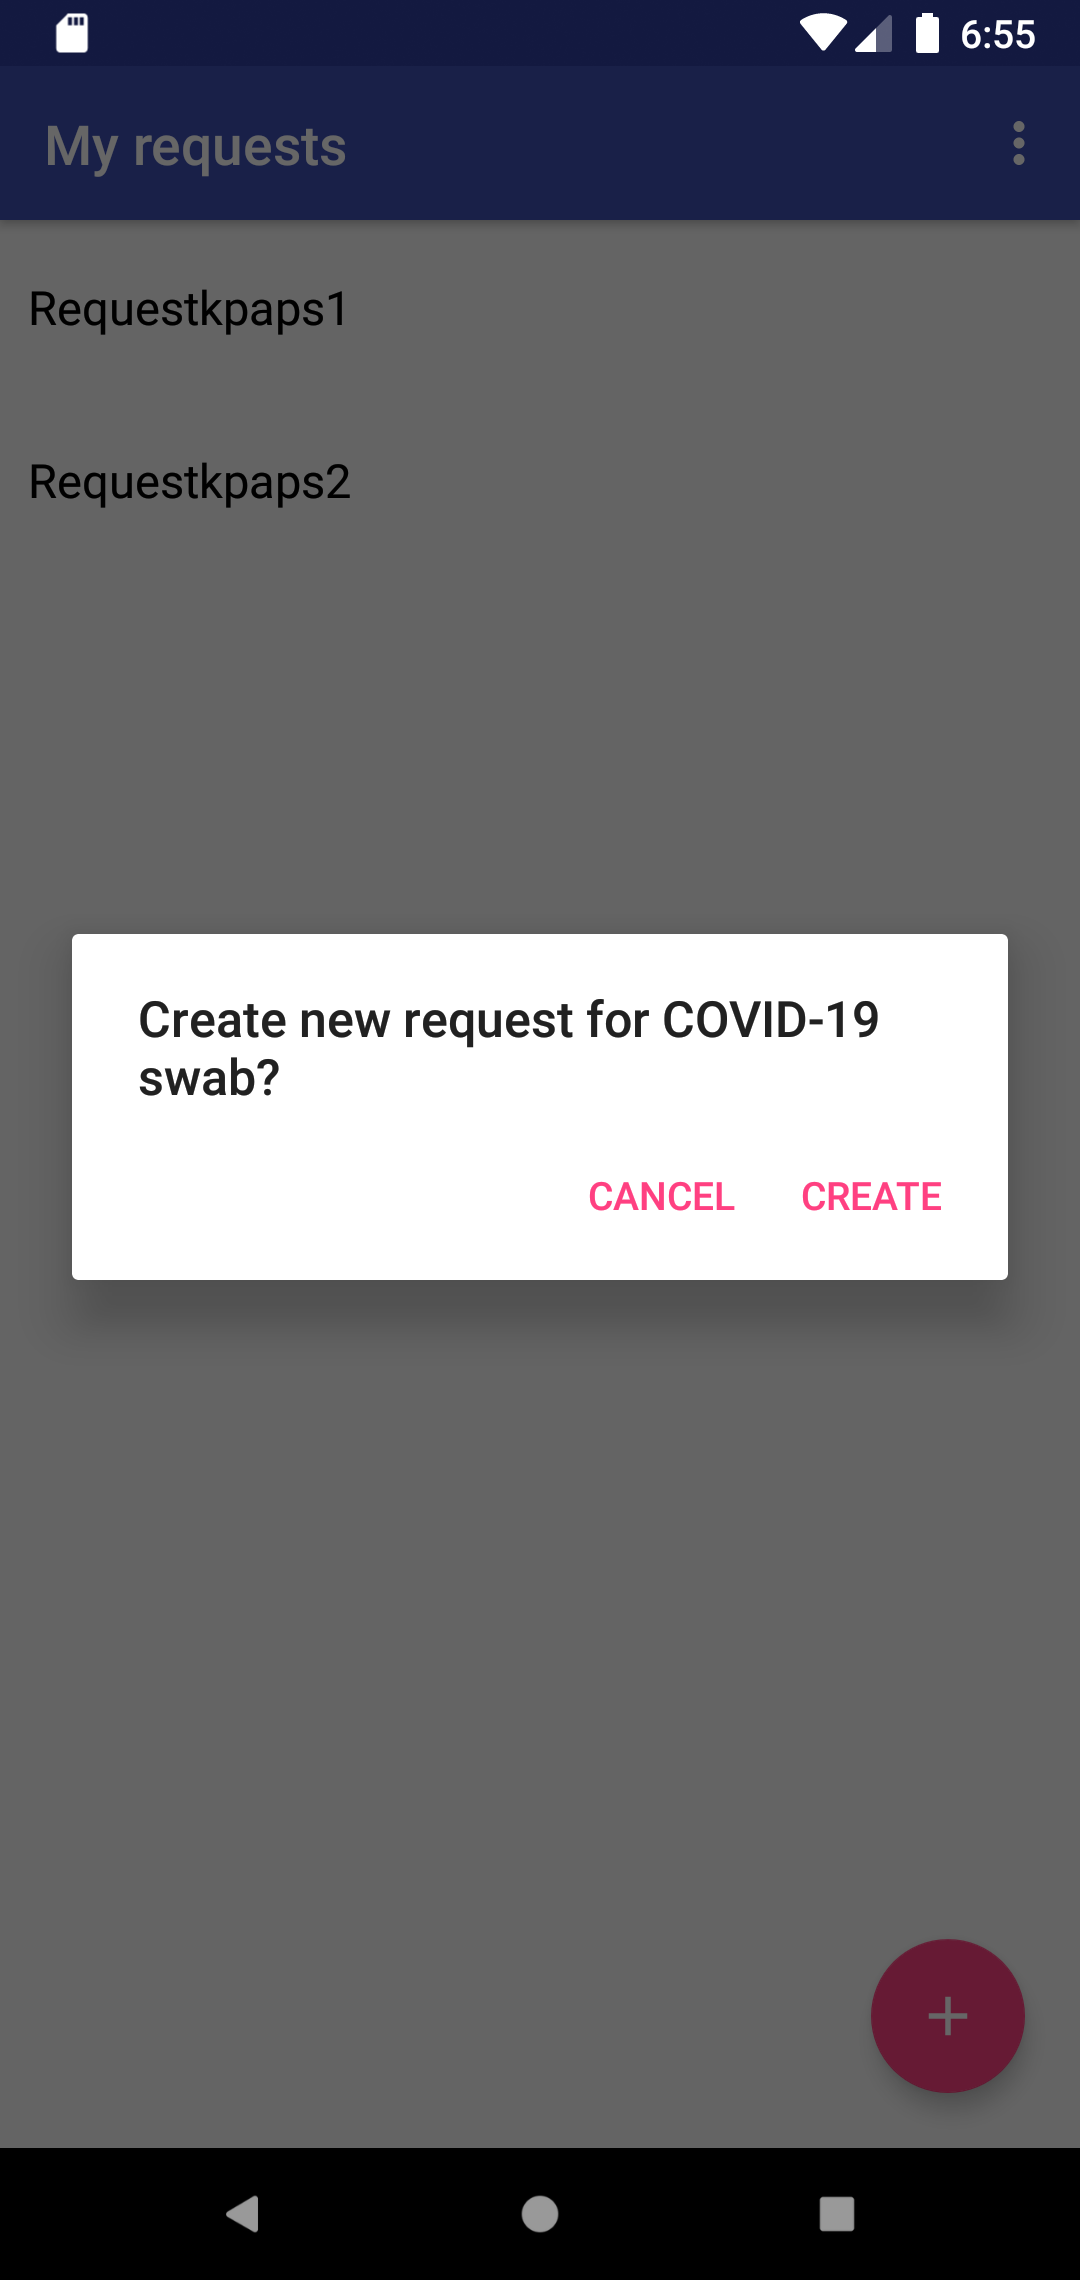The image size is (1080, 2280).
Task: Tap the Android back navigation triangle
Action: pyautogui.click(x=243, y=2213)
